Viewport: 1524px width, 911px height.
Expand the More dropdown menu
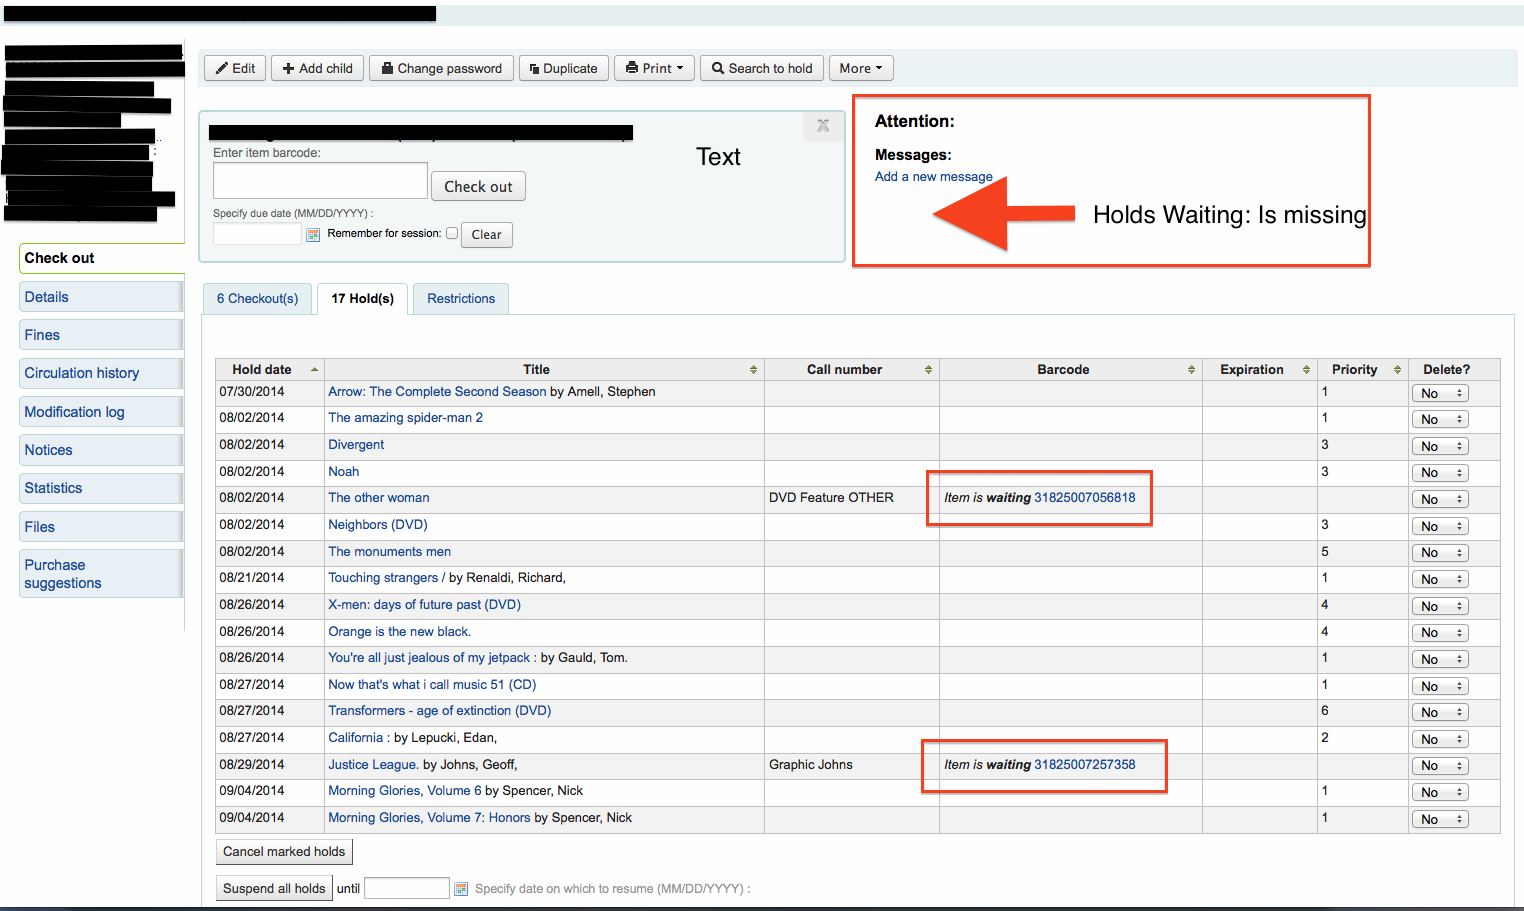[860, 68]
